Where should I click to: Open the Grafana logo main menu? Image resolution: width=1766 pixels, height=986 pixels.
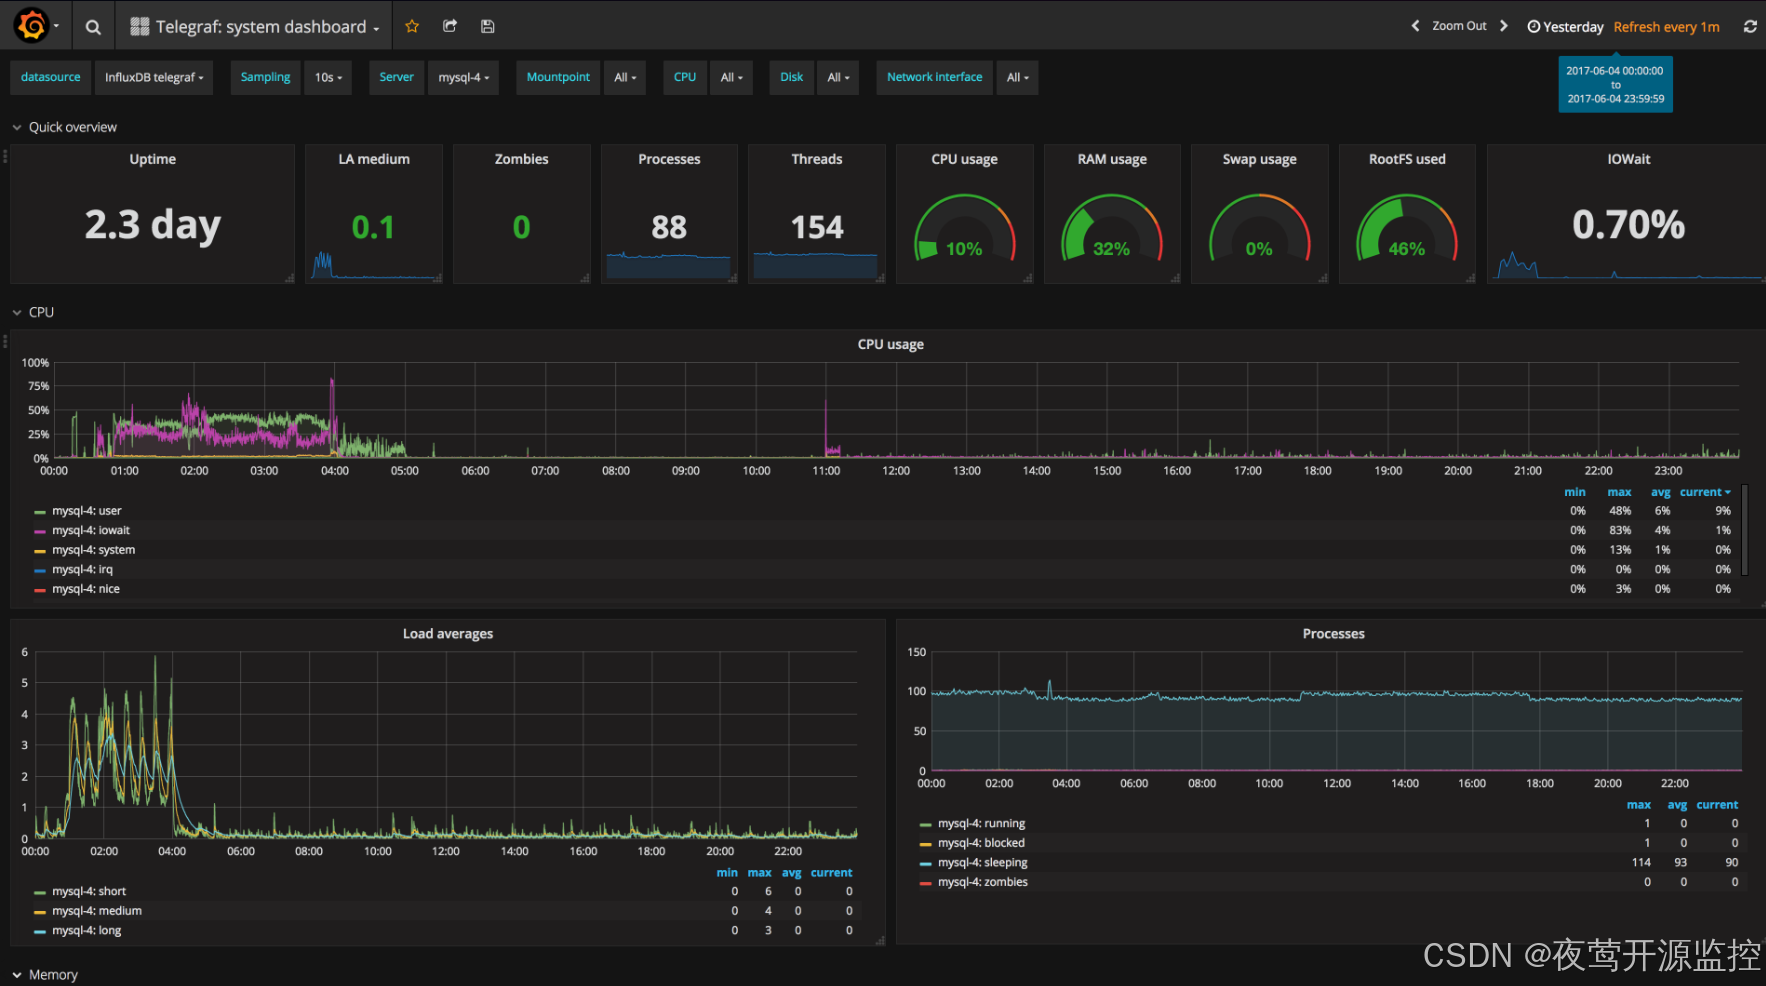coord(34,26)
